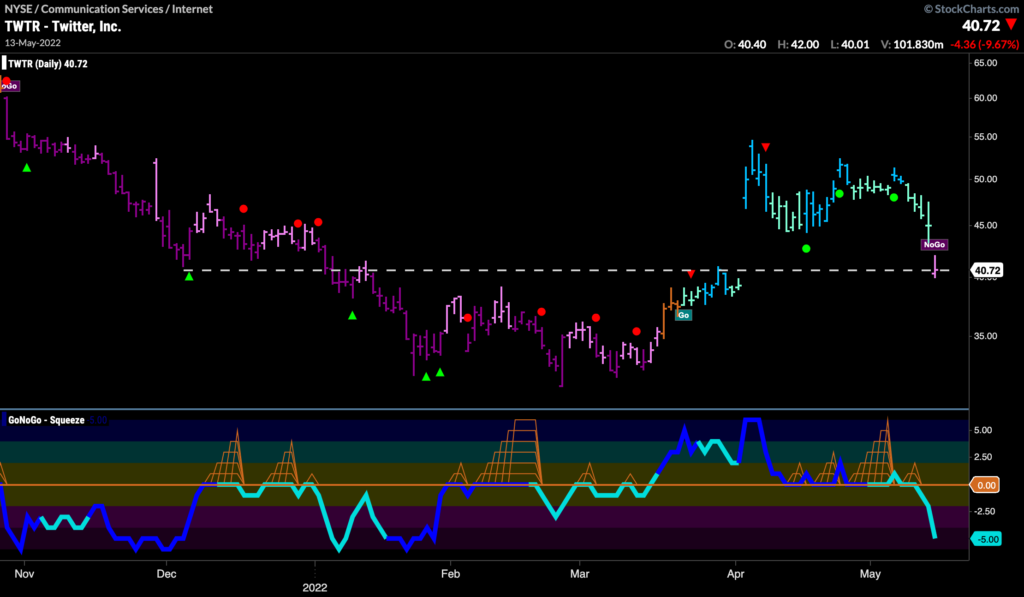1024x597 pixels.
Task: Click the O: 40.40 open value
Action: [x=745, y=44]
